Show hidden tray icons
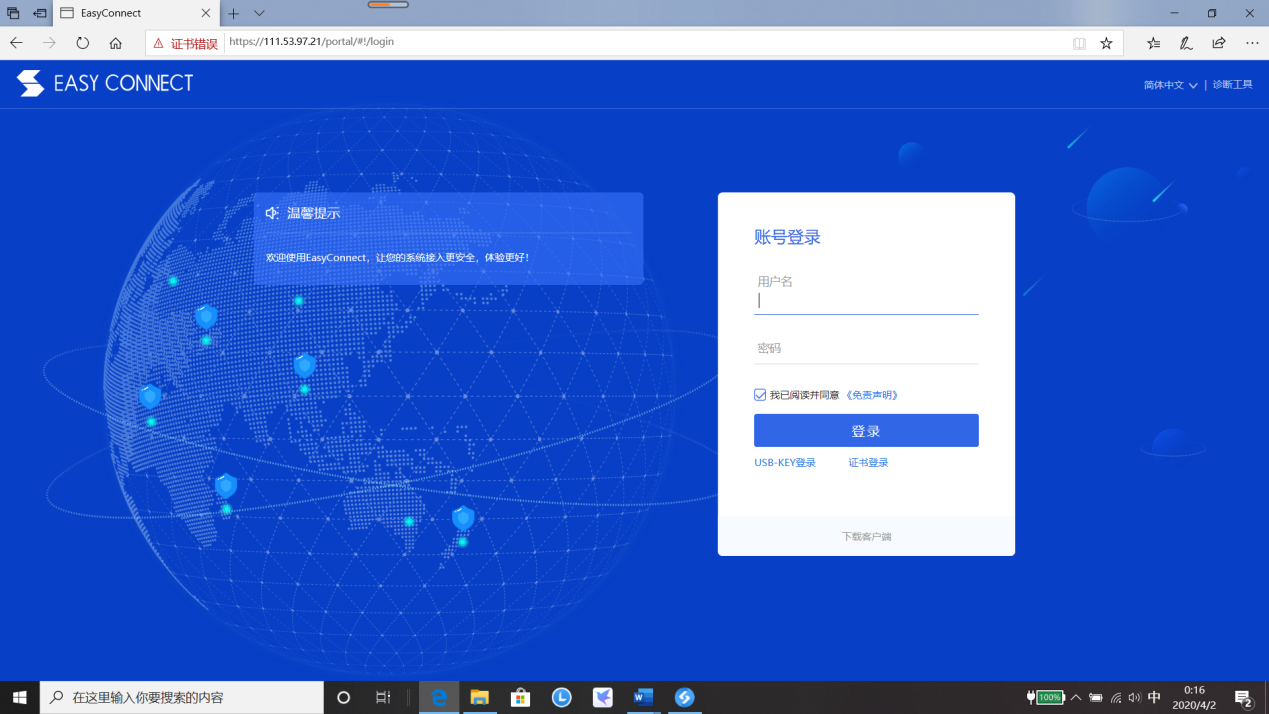 (1076, 697)
